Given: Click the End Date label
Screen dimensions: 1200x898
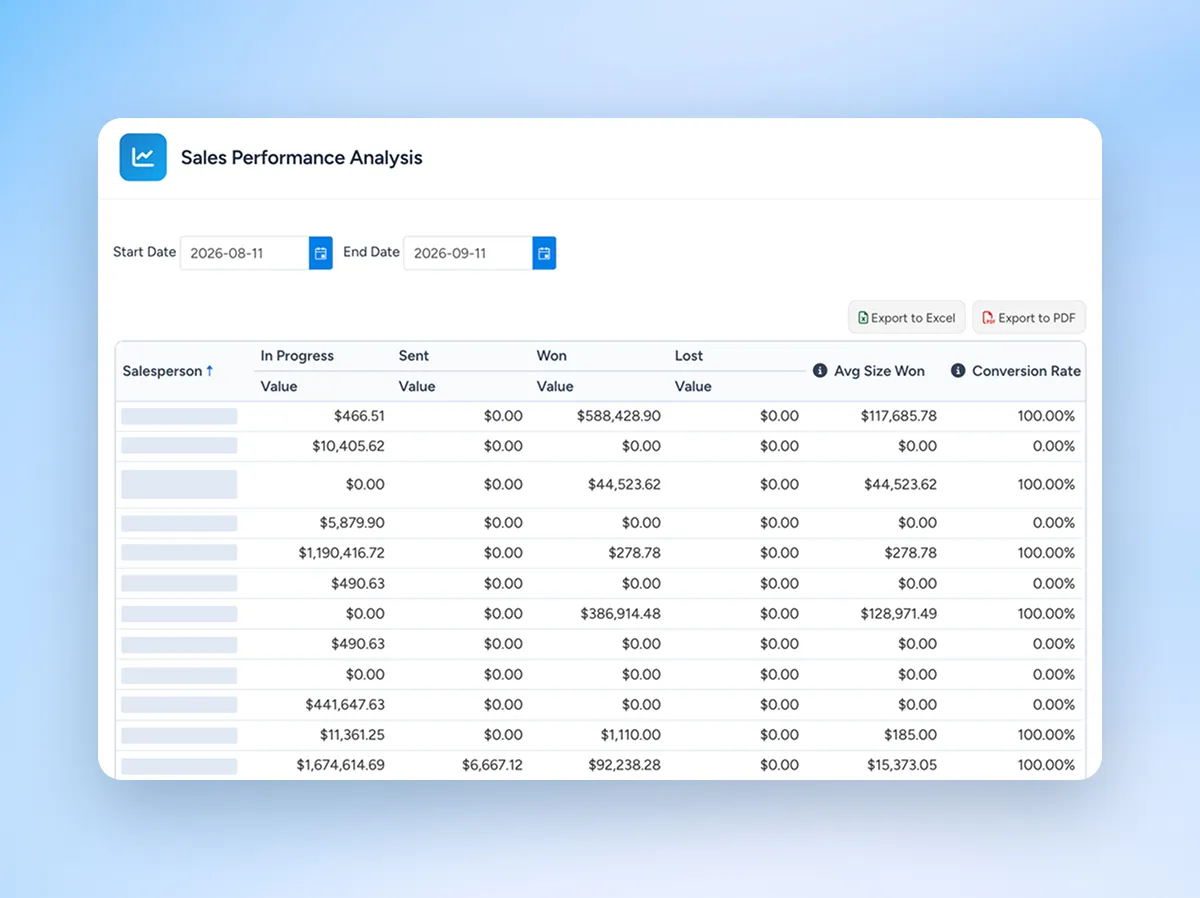Looking at the screenshot, I should tap(372, 252).
